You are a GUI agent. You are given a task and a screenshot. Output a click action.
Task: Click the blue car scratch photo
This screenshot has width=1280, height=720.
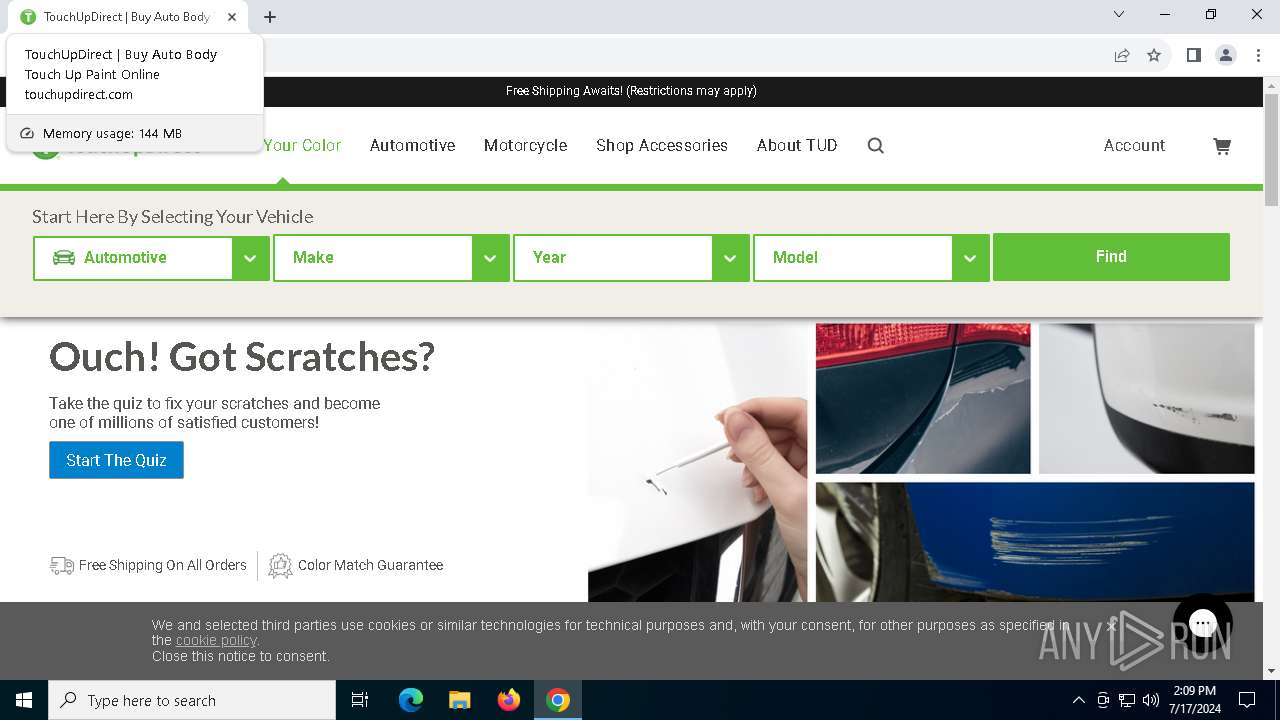1035,542
